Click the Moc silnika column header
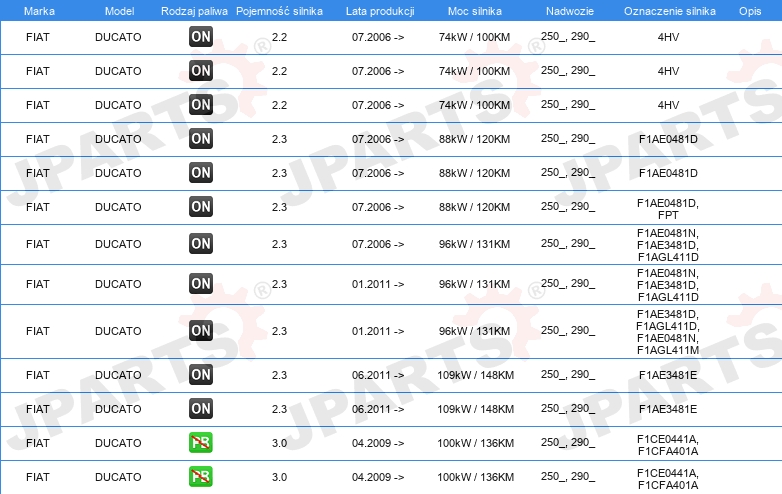This screenshot has height=494, width=782. tap(475, 11)
